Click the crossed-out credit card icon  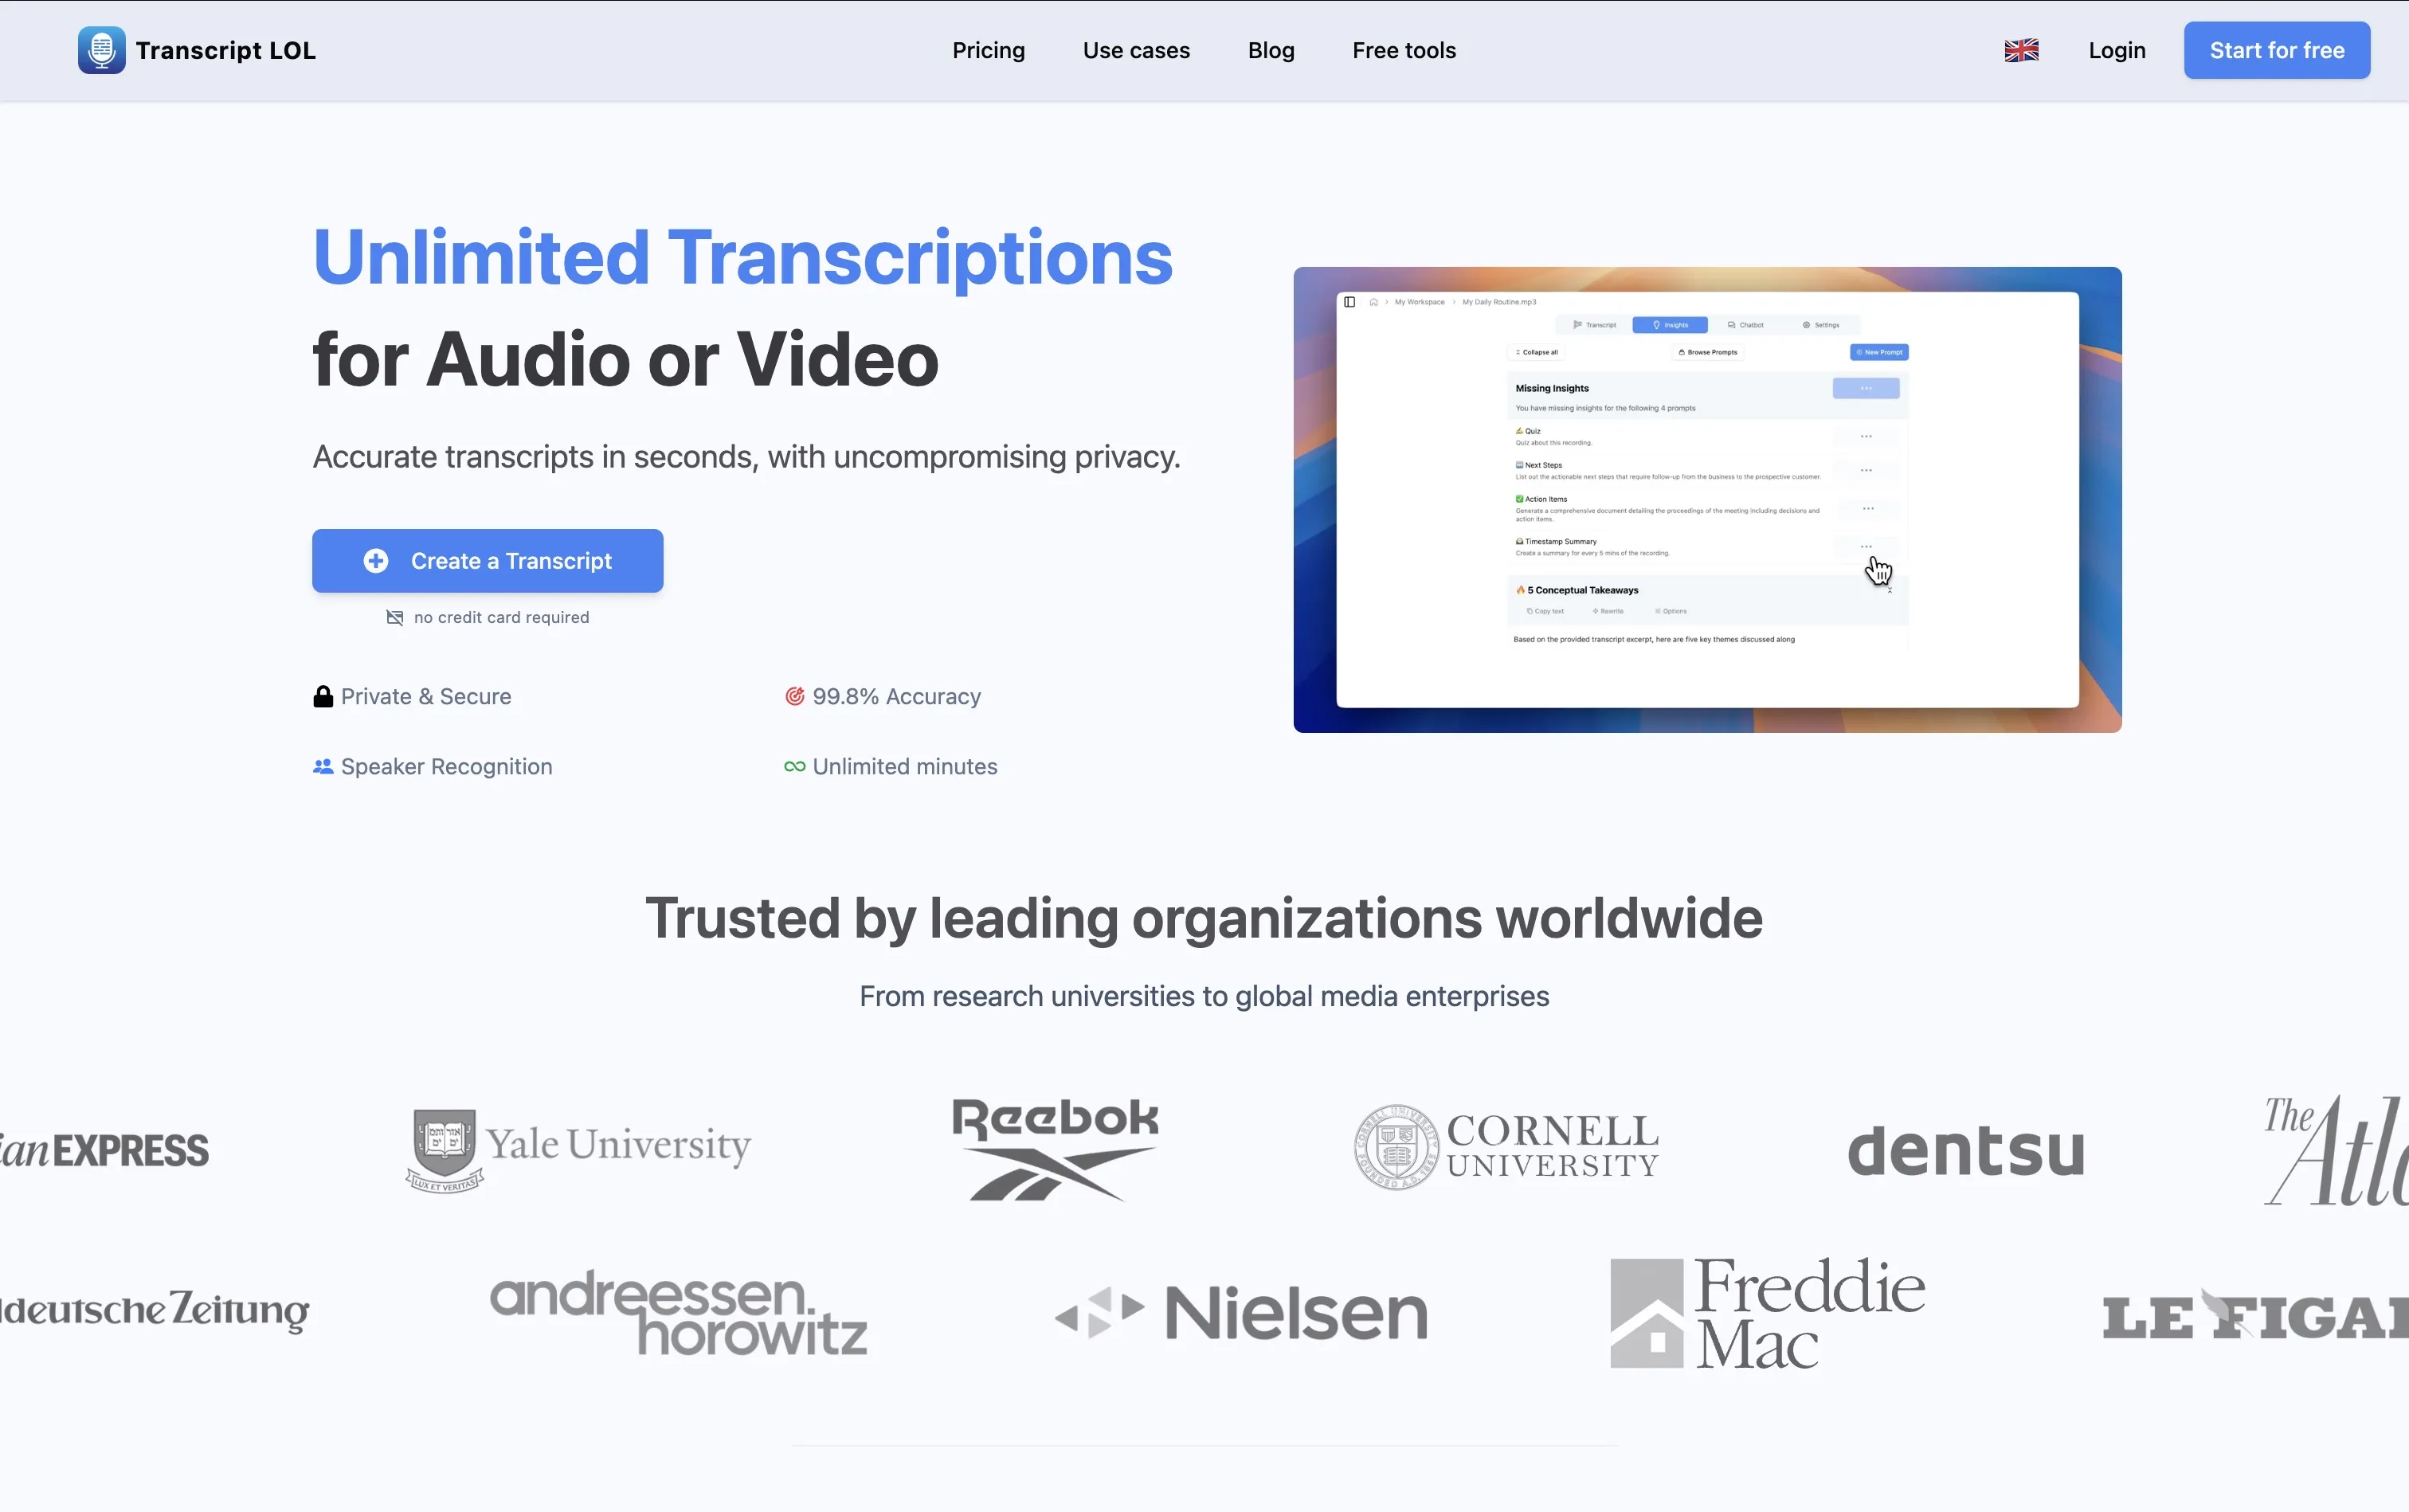click(395, 618)
